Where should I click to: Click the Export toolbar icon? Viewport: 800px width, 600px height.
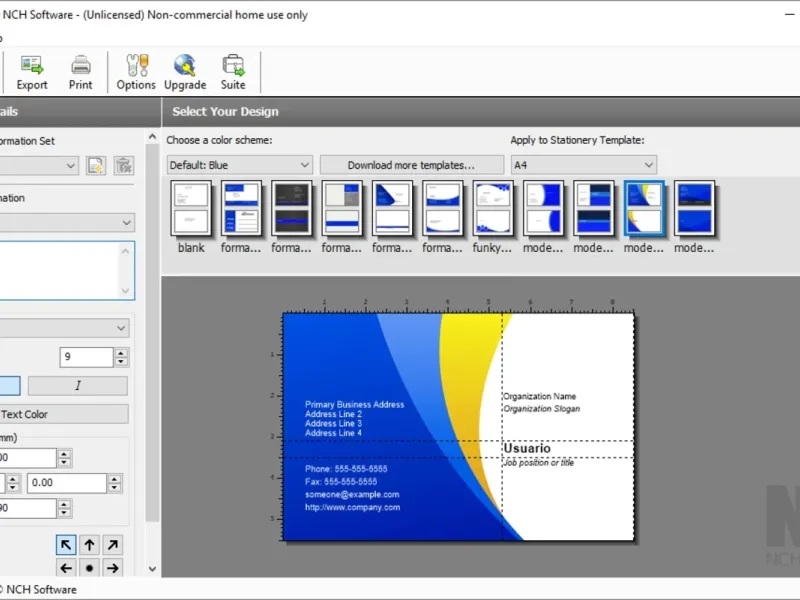tap(32, 72)
